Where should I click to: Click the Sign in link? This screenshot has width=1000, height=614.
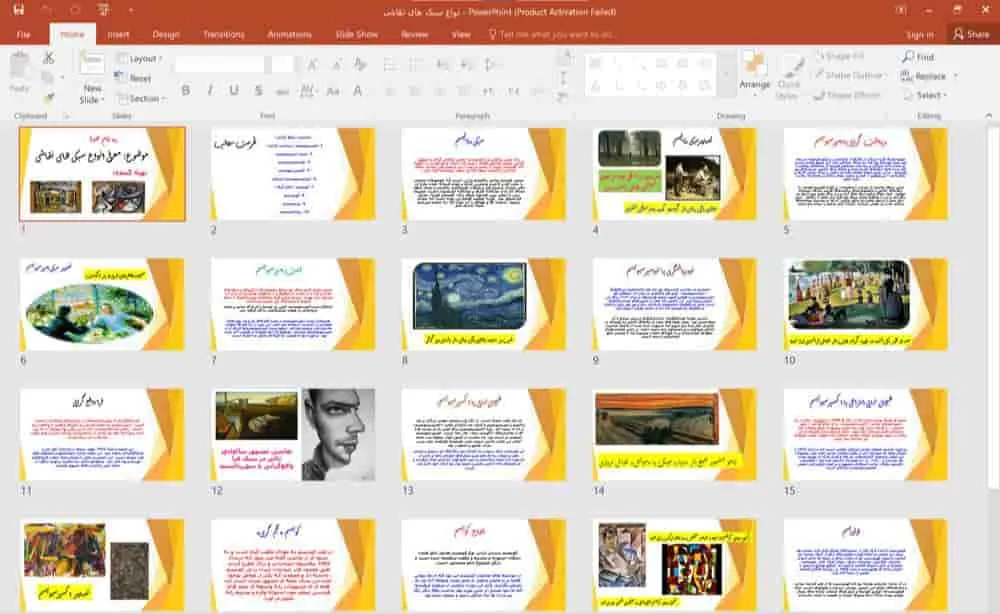[x=919, y=34]
